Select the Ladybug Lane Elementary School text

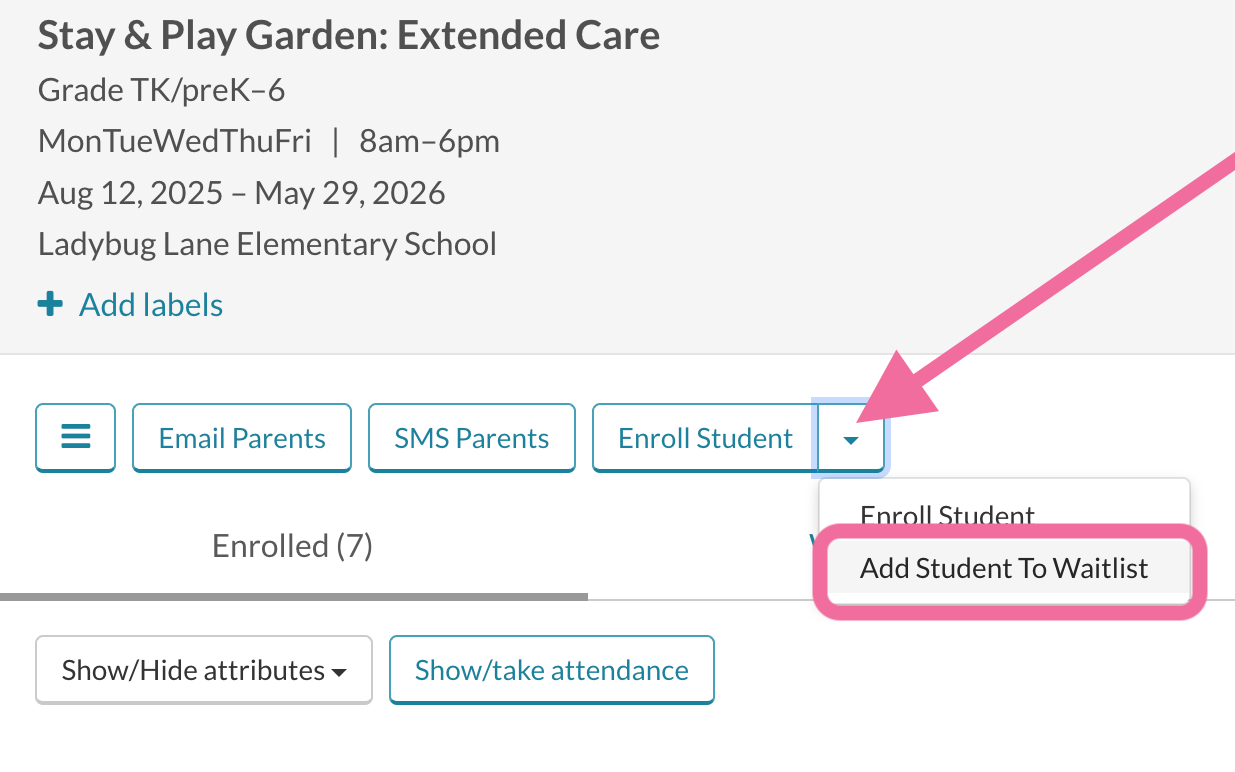(x=267, y=244)
